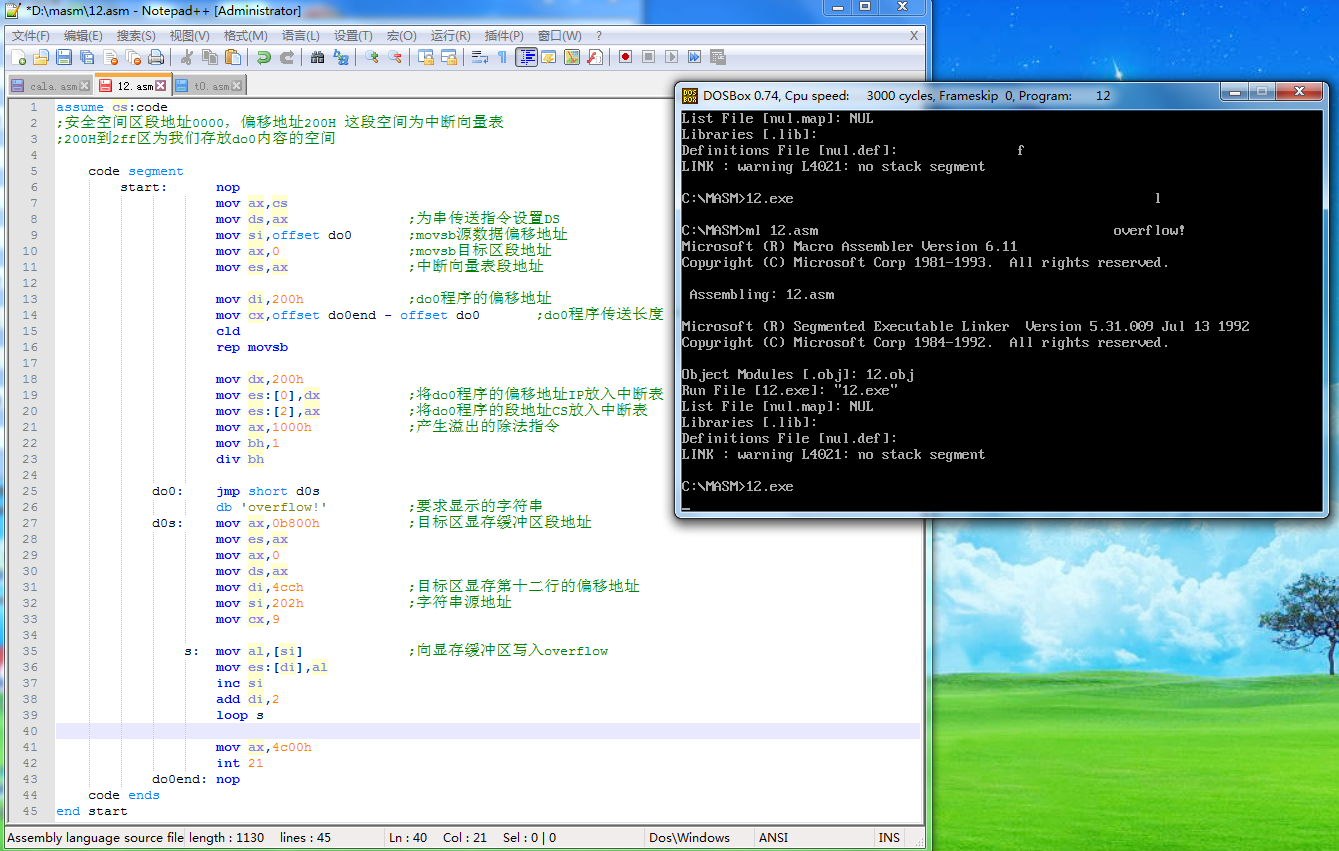The width and height of the screenshot is (1339, 851).
Task: Click the Paste clipboard toolbar icon
Action: (232, 57)
